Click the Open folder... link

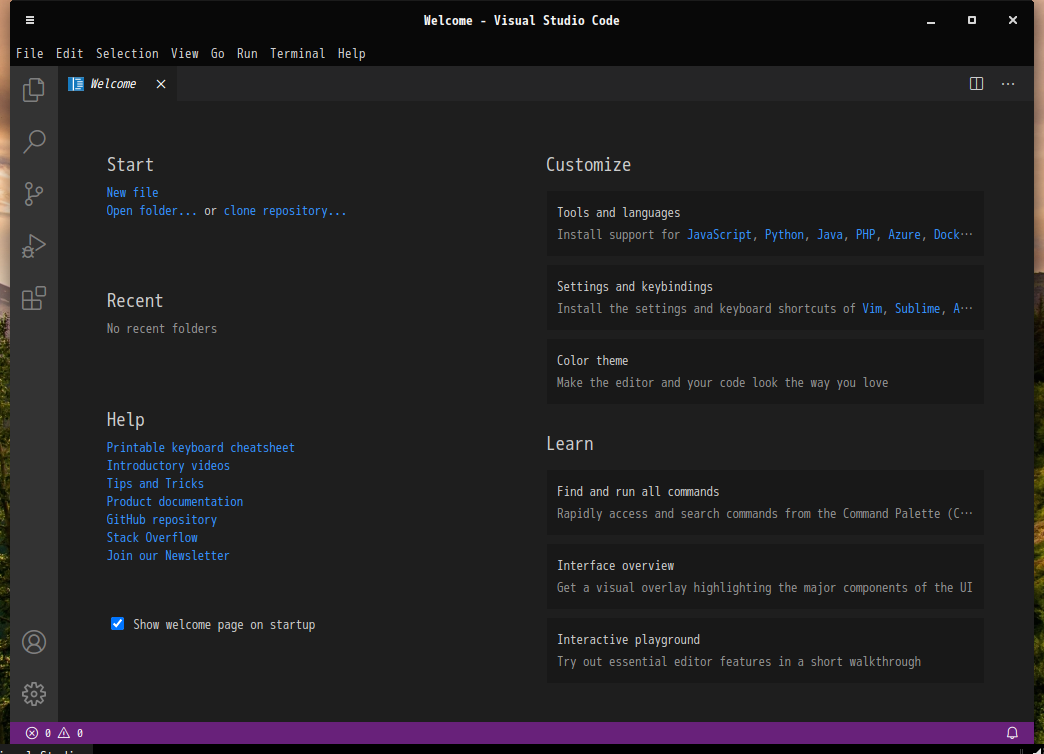click(152, 210)
